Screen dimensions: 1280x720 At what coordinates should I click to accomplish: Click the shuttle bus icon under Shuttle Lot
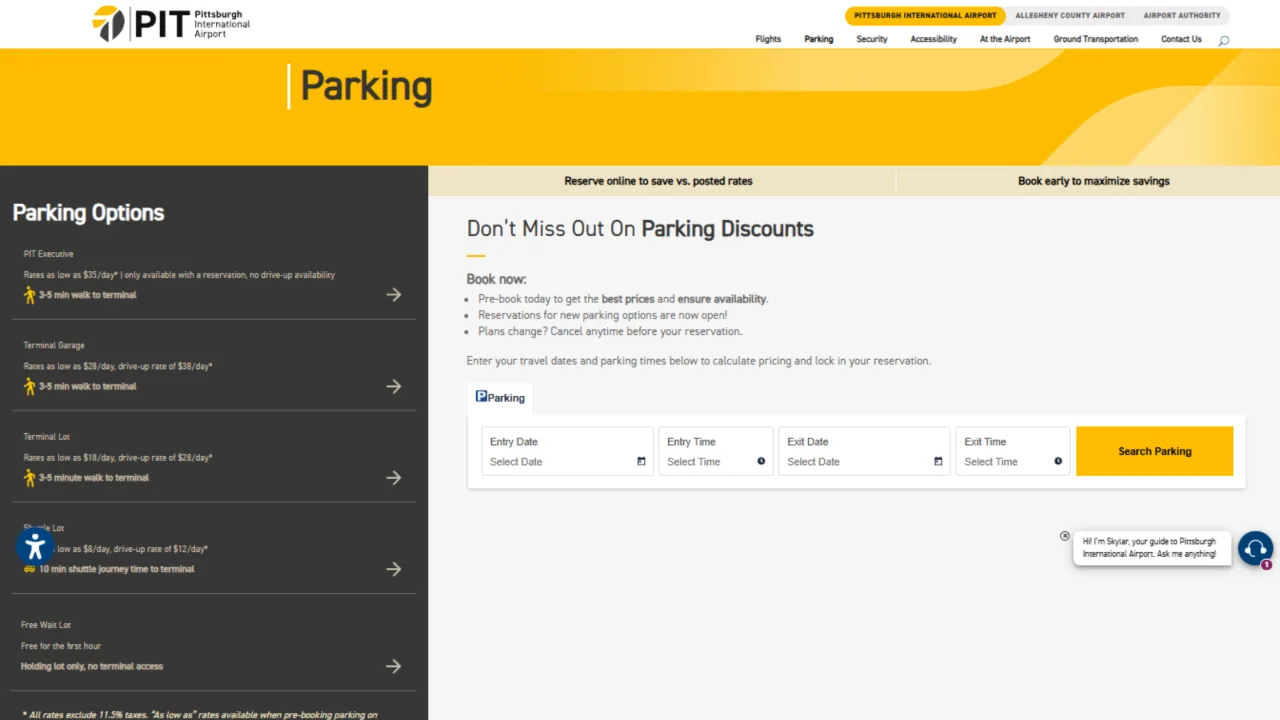(x=29, y=569)
